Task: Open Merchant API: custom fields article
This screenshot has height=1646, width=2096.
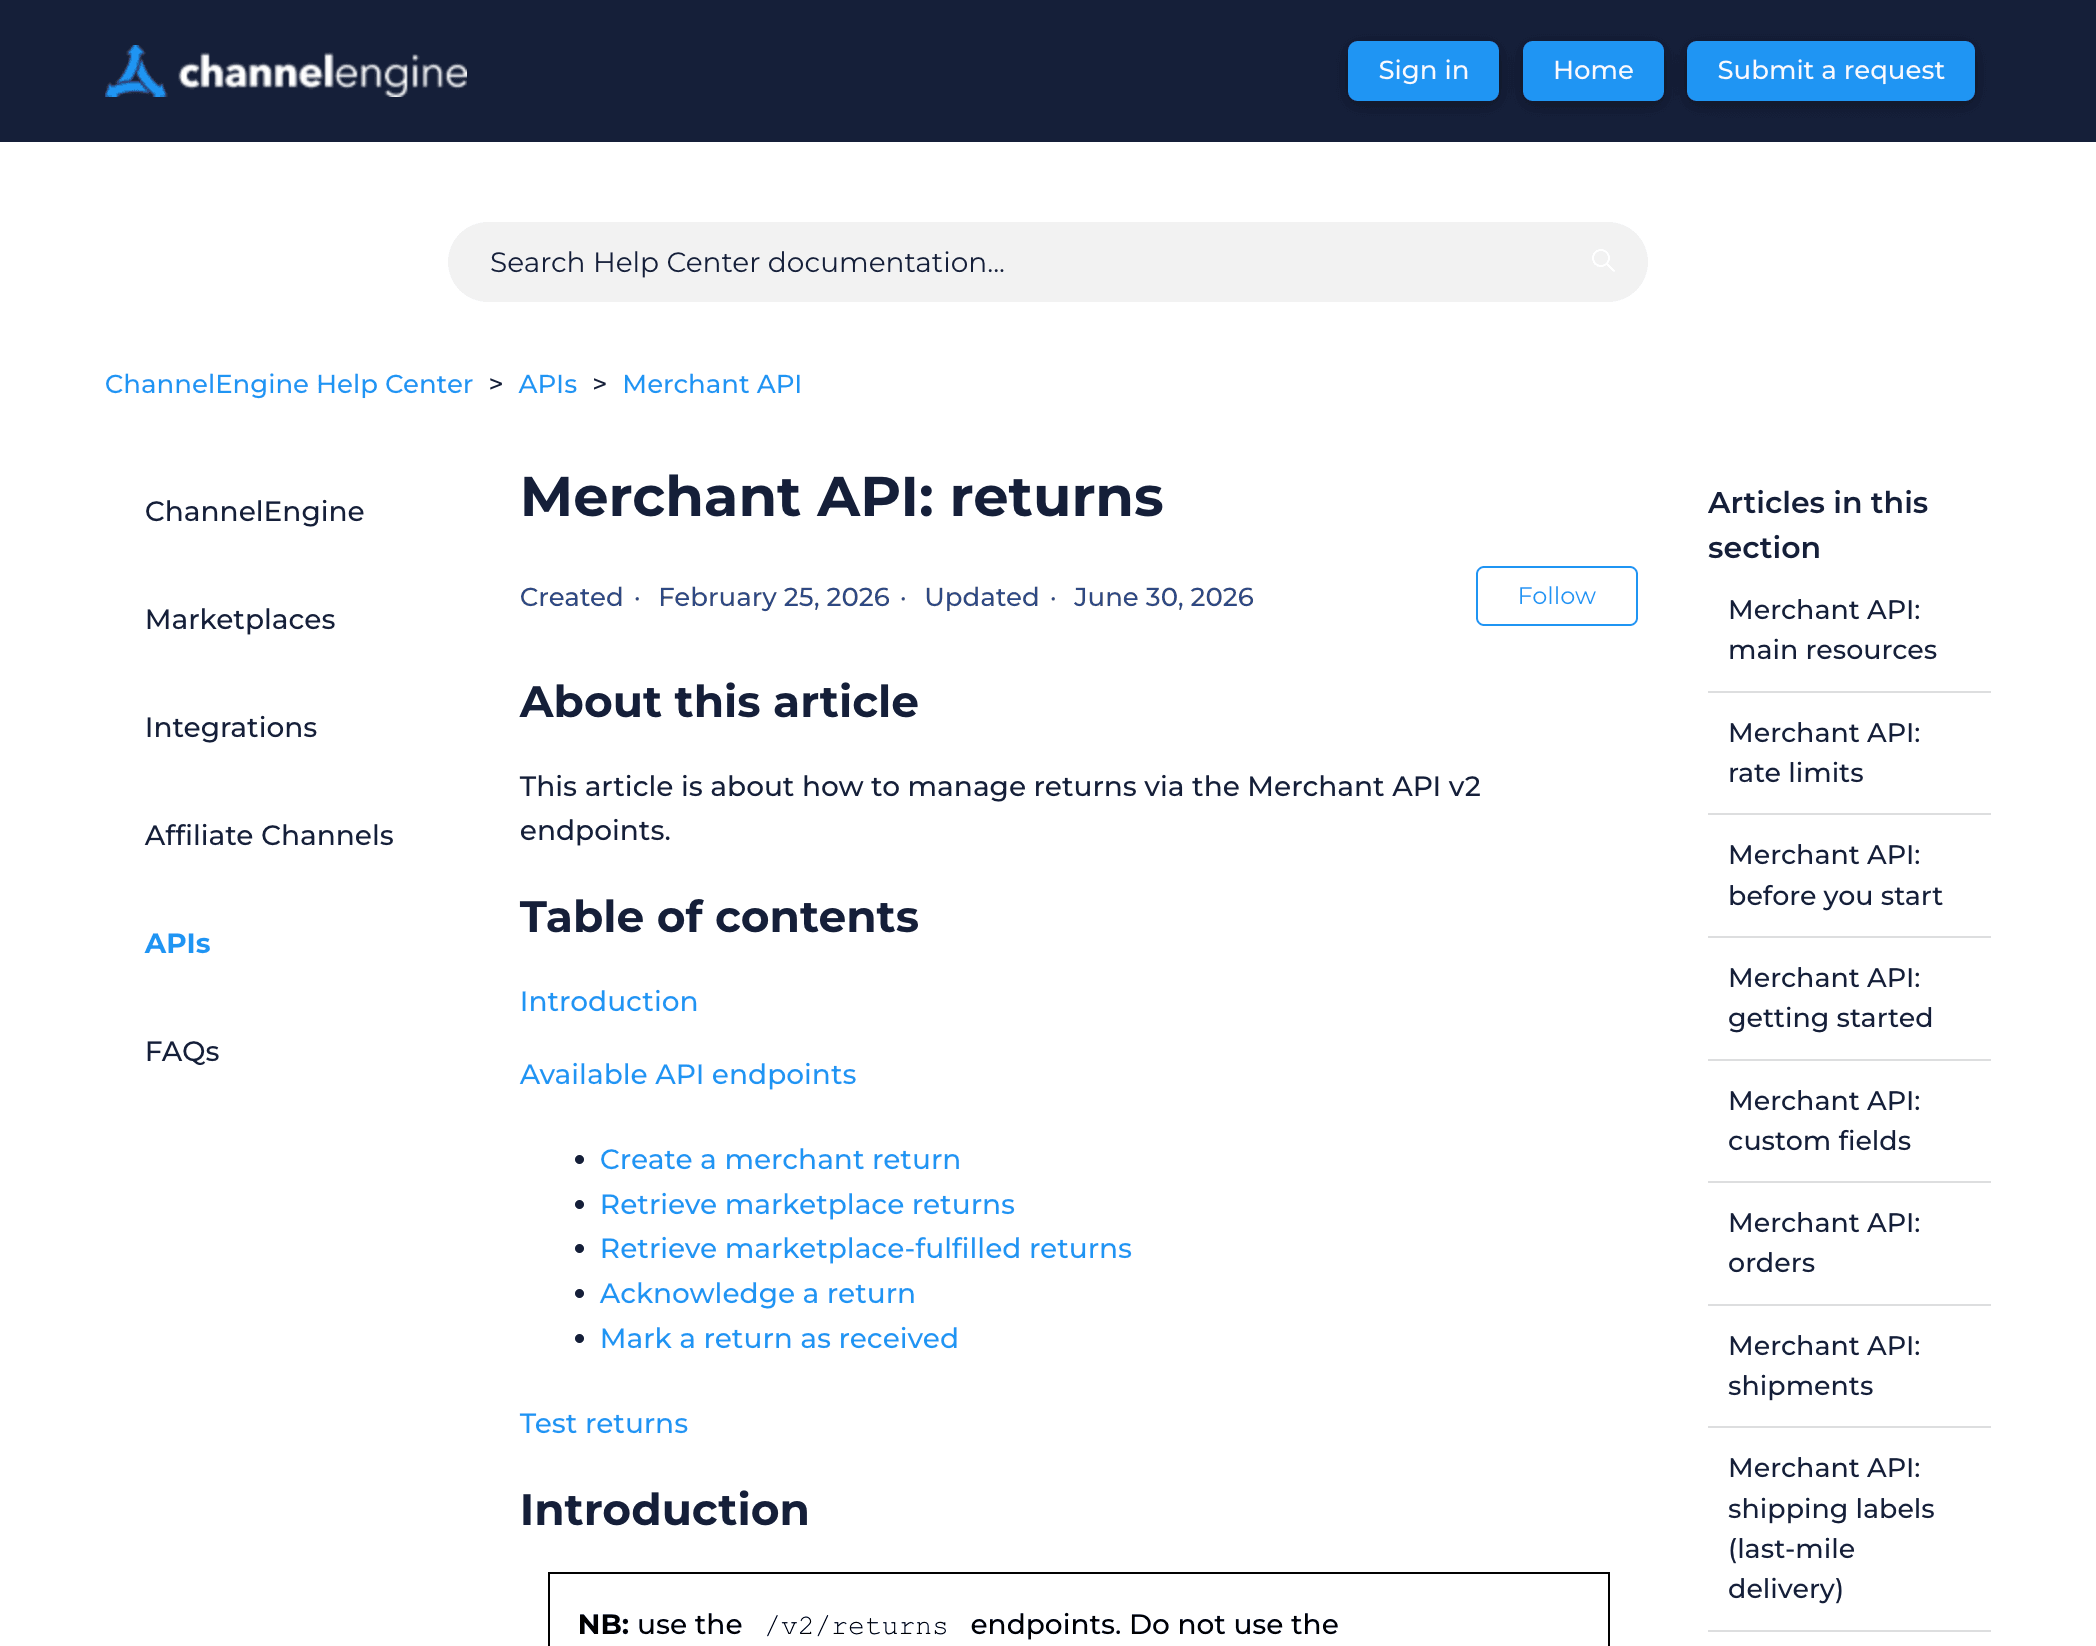Action: (x=1824, y=1121)
